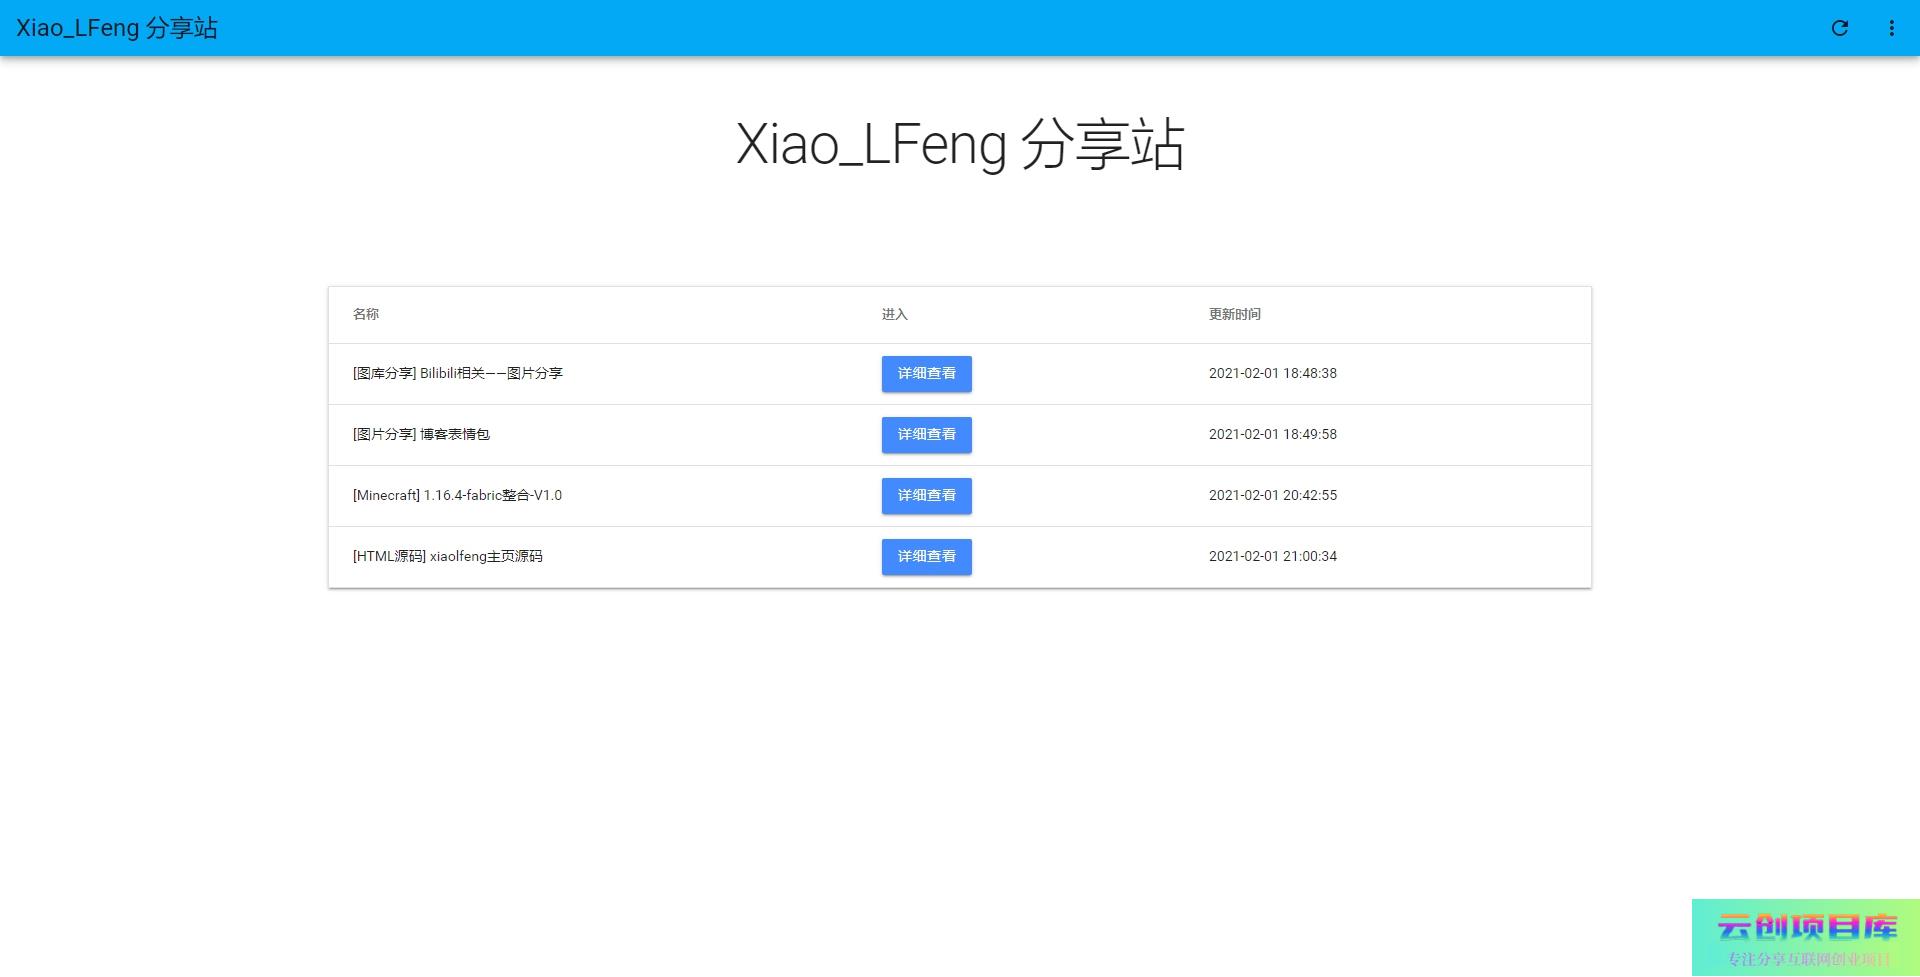The height and width of the screenshot is (977, 1920).
Task: Click the 云创项目库 banner in corner
Action: [x=1806, y=937]
